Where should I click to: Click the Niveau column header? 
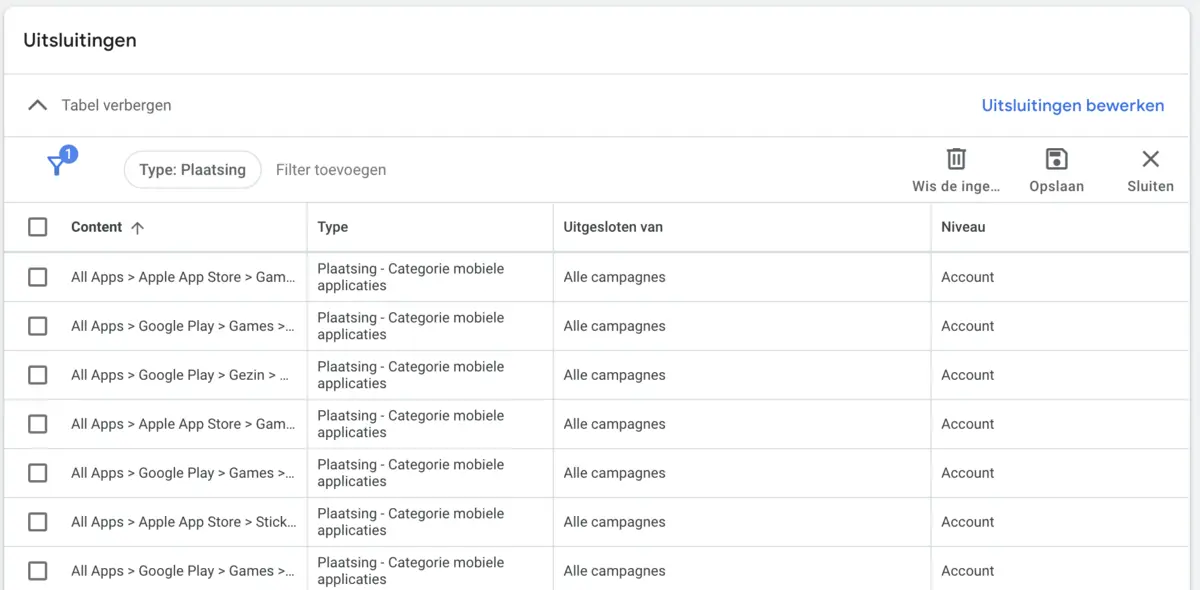coord(963,227)
